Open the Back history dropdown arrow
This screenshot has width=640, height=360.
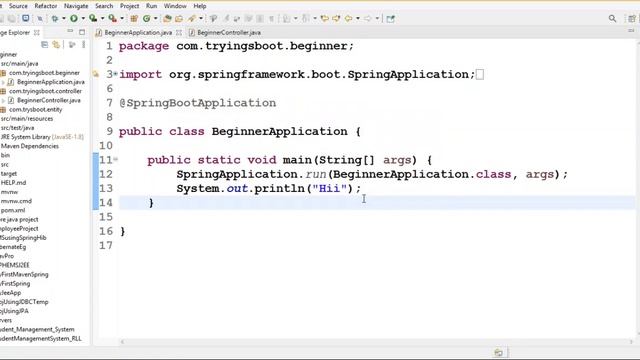point(358,18)
